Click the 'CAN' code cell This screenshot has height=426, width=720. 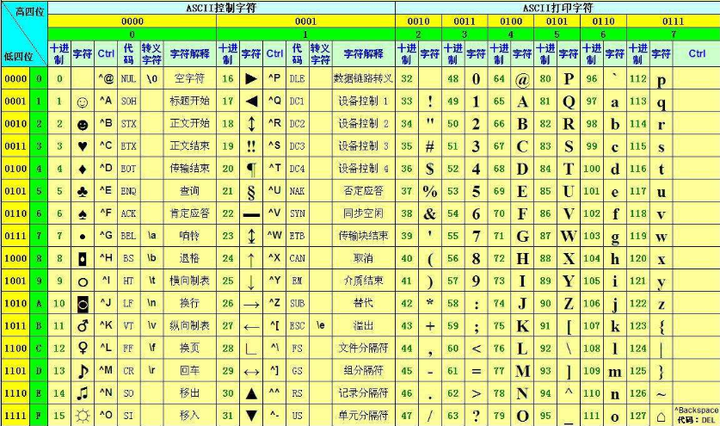[x=298, y=258]
